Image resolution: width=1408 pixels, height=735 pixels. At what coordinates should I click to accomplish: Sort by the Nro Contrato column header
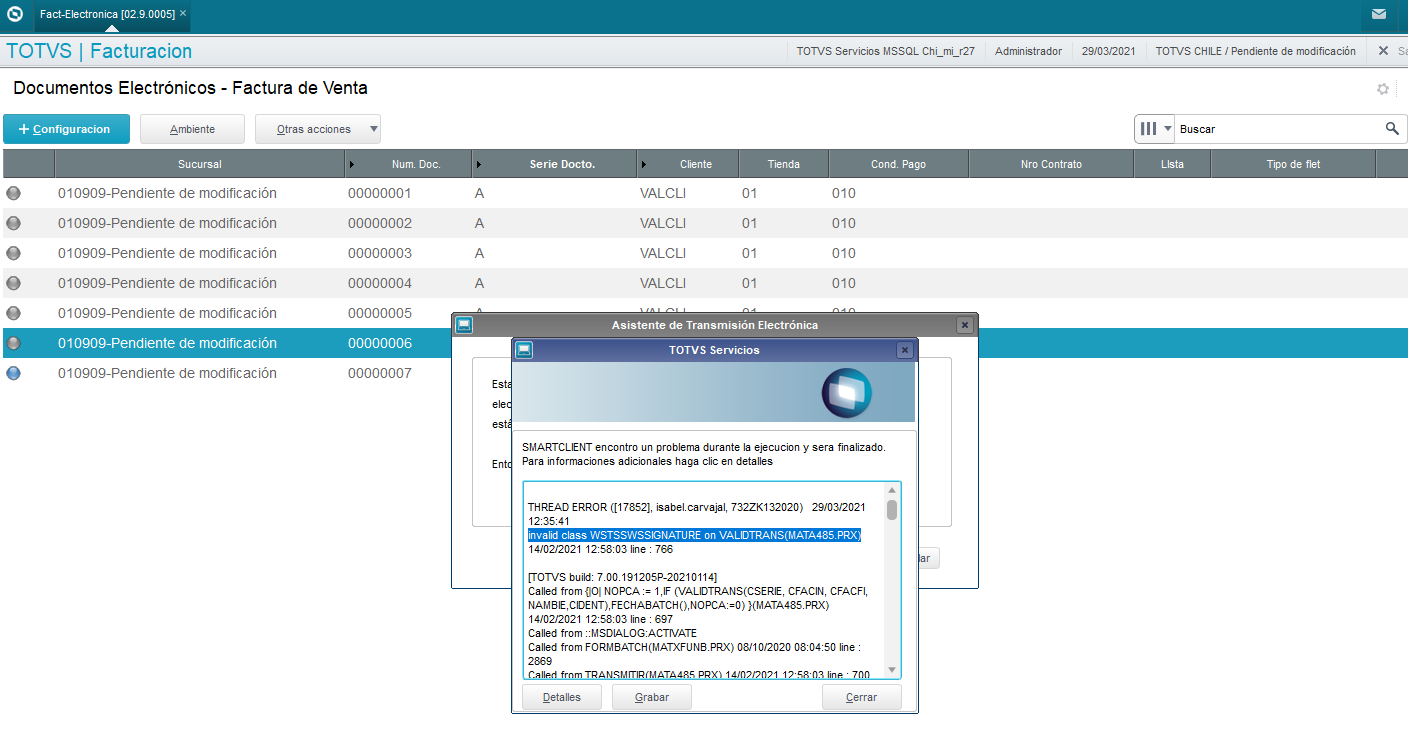[x=1051, y=164]
